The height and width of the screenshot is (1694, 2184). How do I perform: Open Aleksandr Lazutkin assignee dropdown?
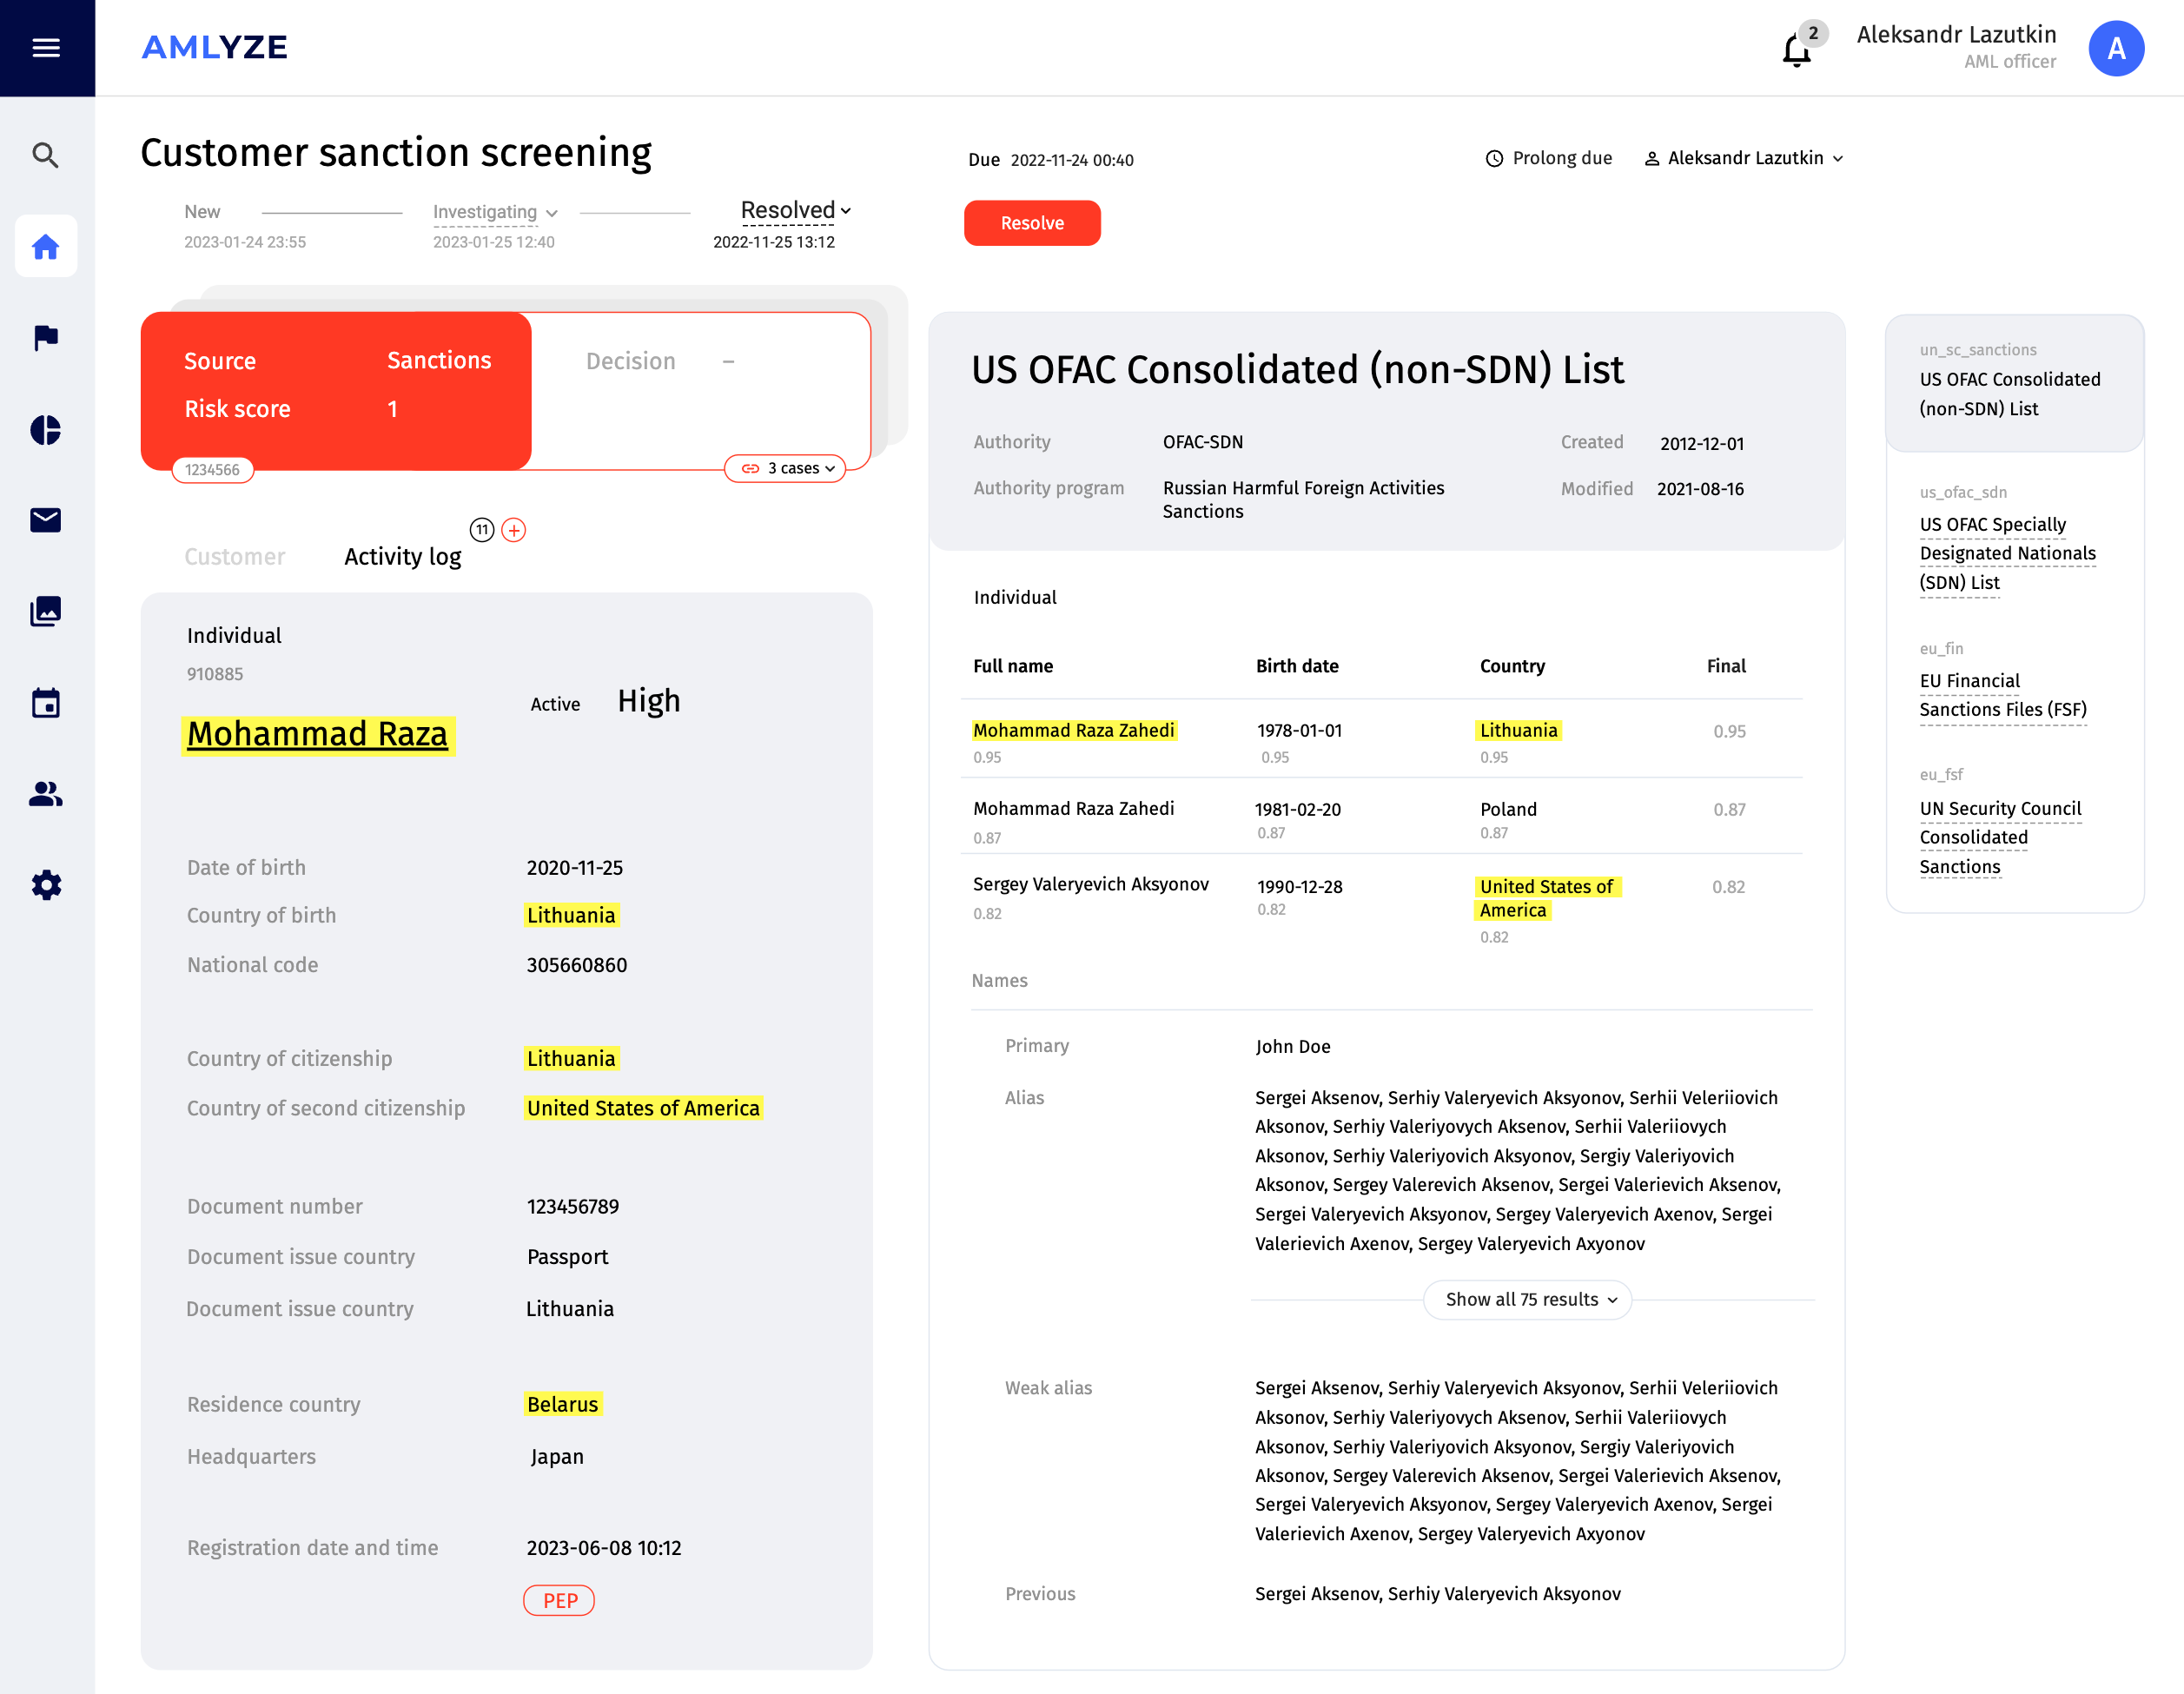(1744, 158)
